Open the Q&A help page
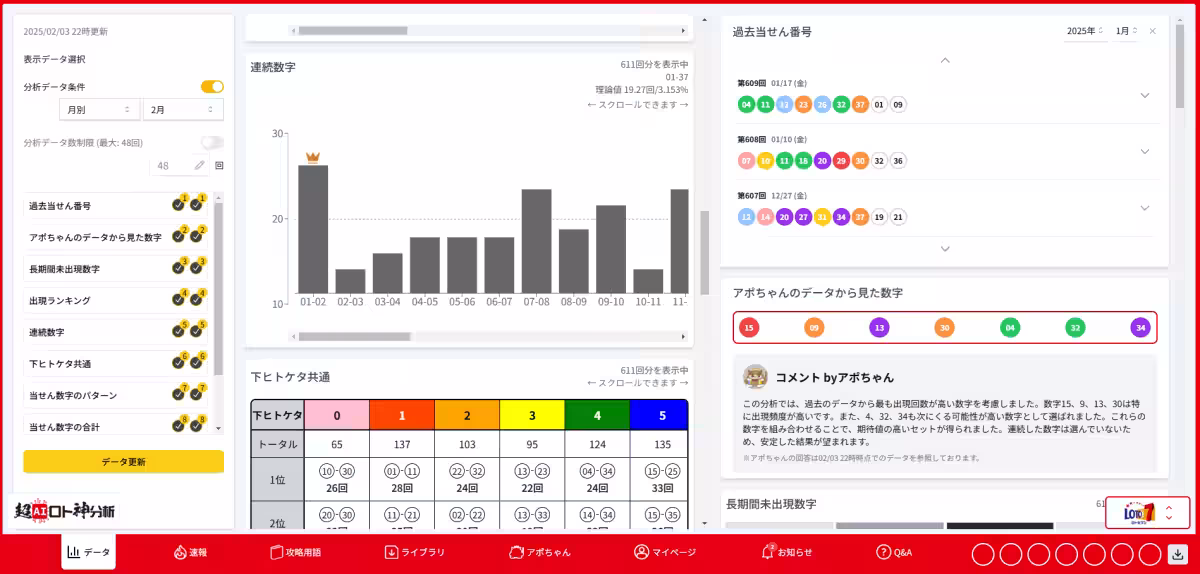The width and height of the screenshot is (1200, 574). click(894, 552)
